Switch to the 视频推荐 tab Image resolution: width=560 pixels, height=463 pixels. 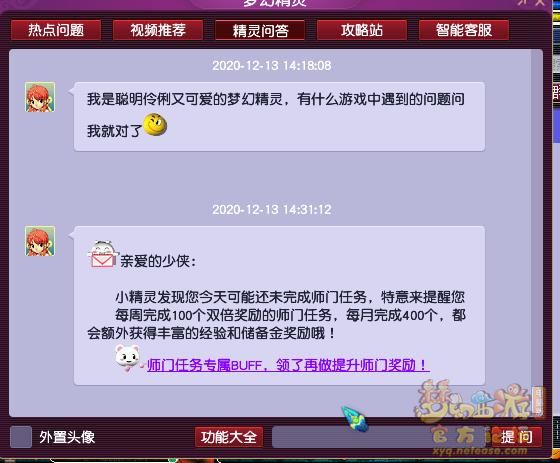coord(158,30)
